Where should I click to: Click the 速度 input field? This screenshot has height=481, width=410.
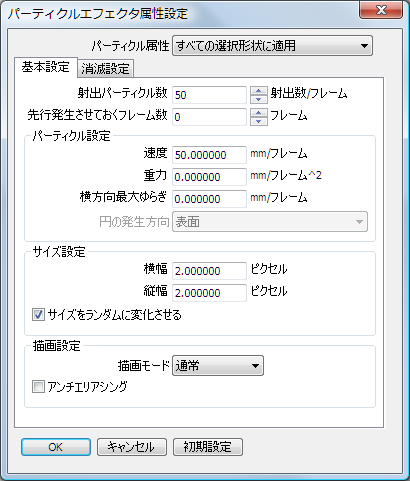(209, 155)
